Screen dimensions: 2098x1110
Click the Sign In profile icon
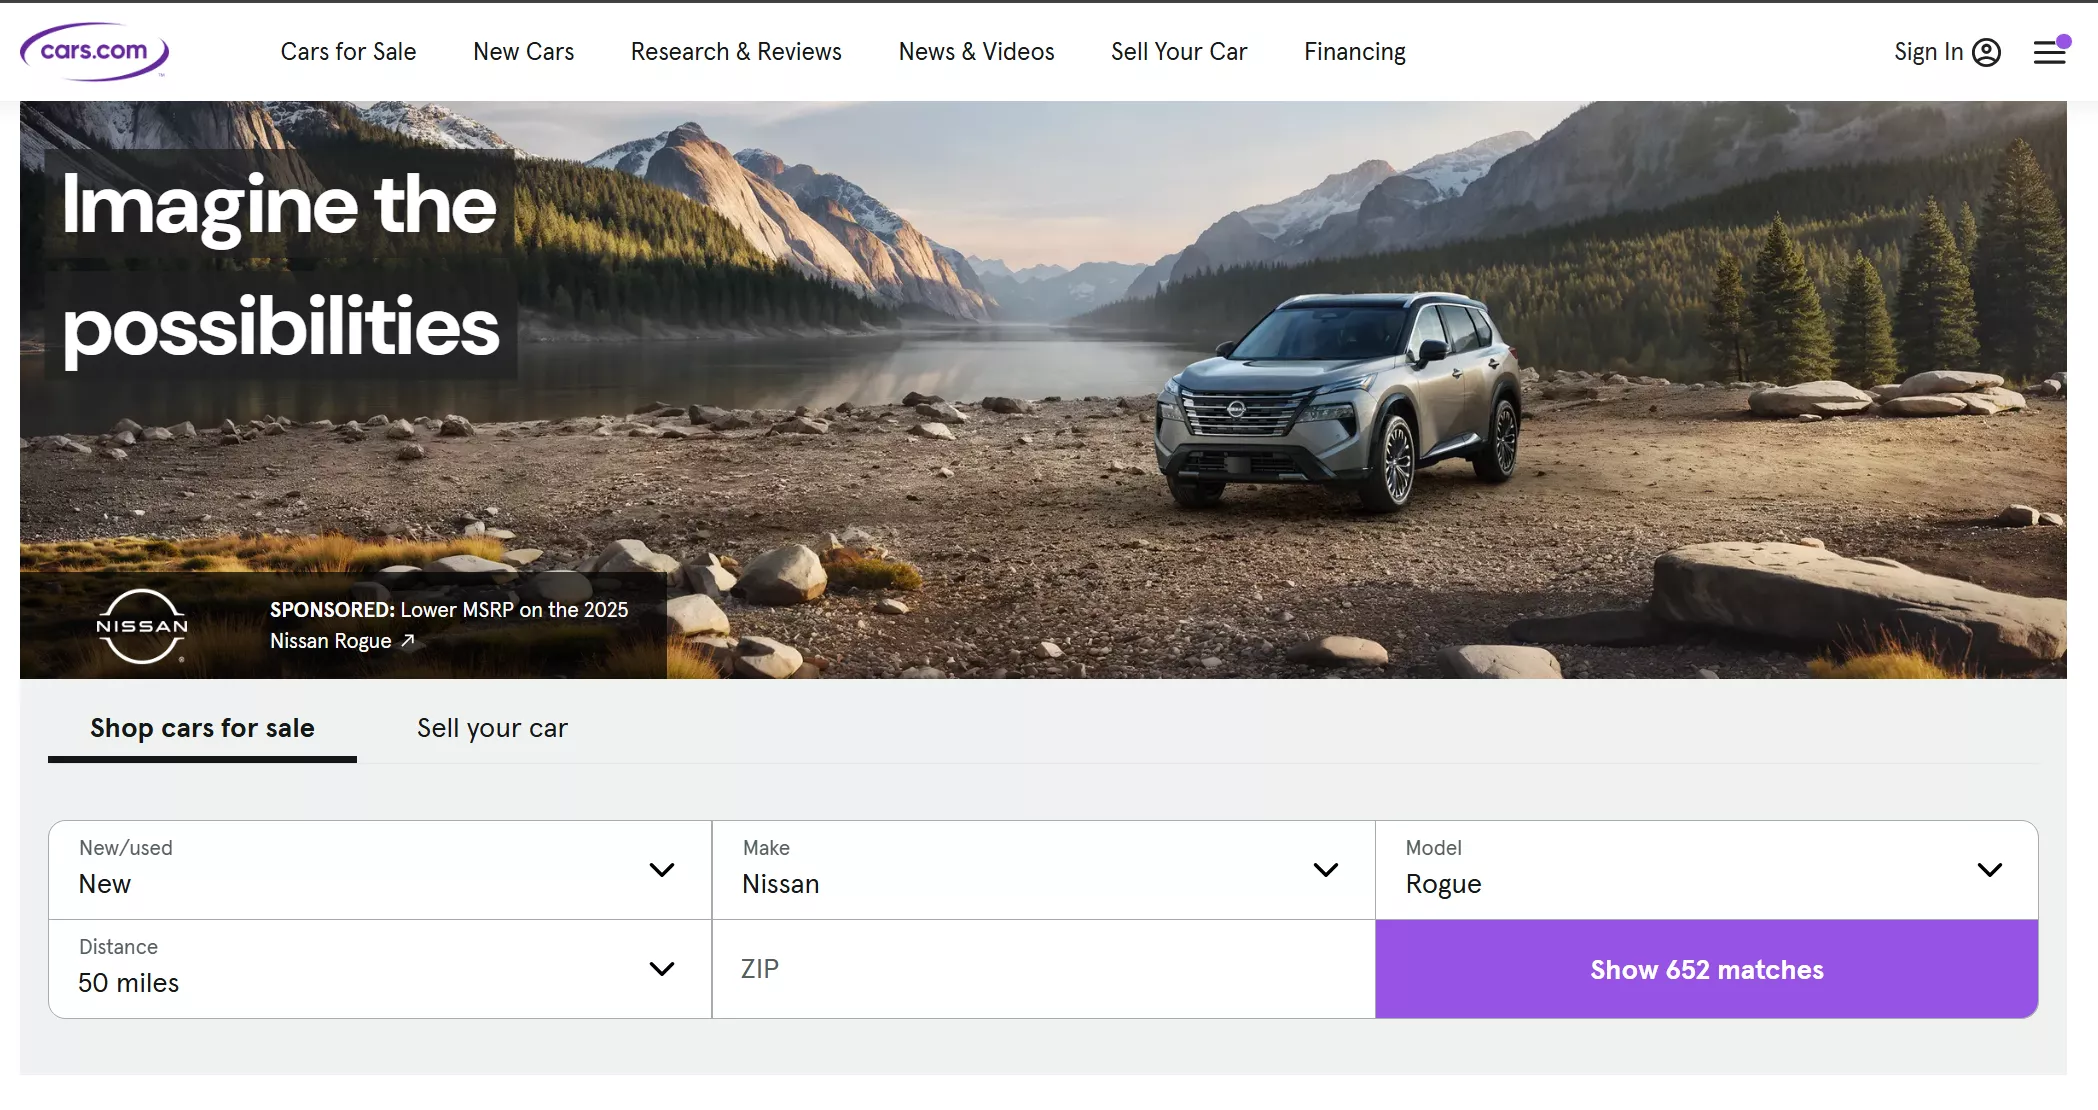pyautogui.click(x=1987, y=52)
